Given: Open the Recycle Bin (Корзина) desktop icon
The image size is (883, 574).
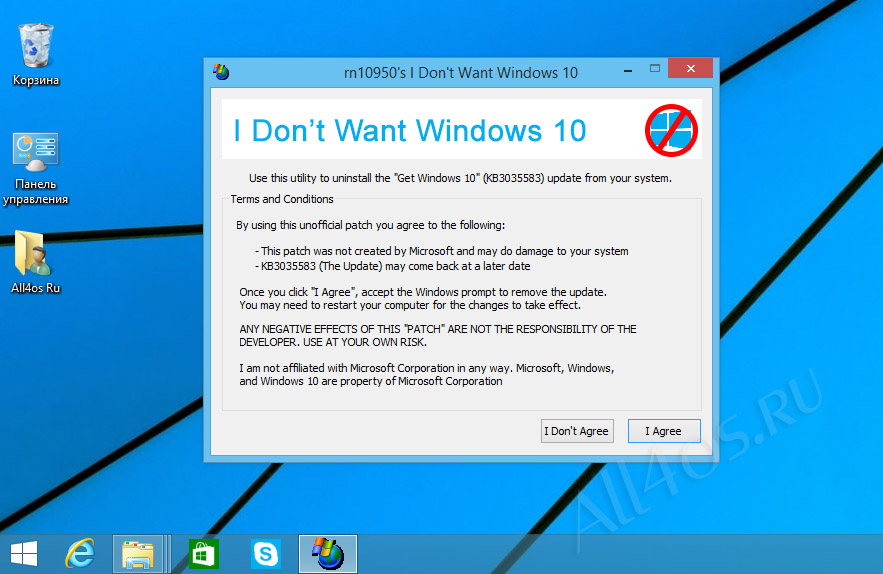Looking at the screenshot, I should pos(36,55).
